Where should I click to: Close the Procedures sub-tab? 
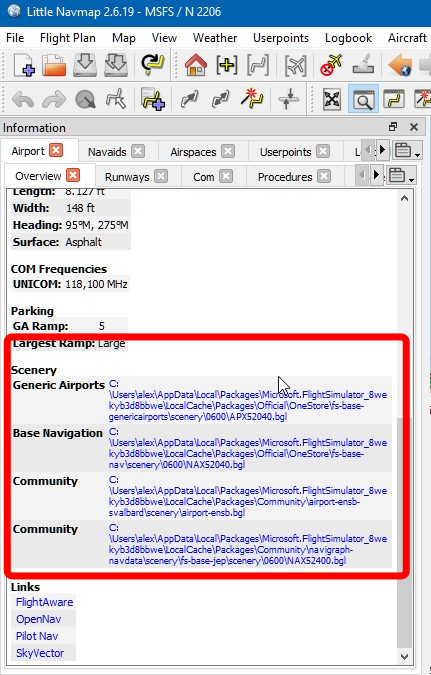click(x=324, y=176)
